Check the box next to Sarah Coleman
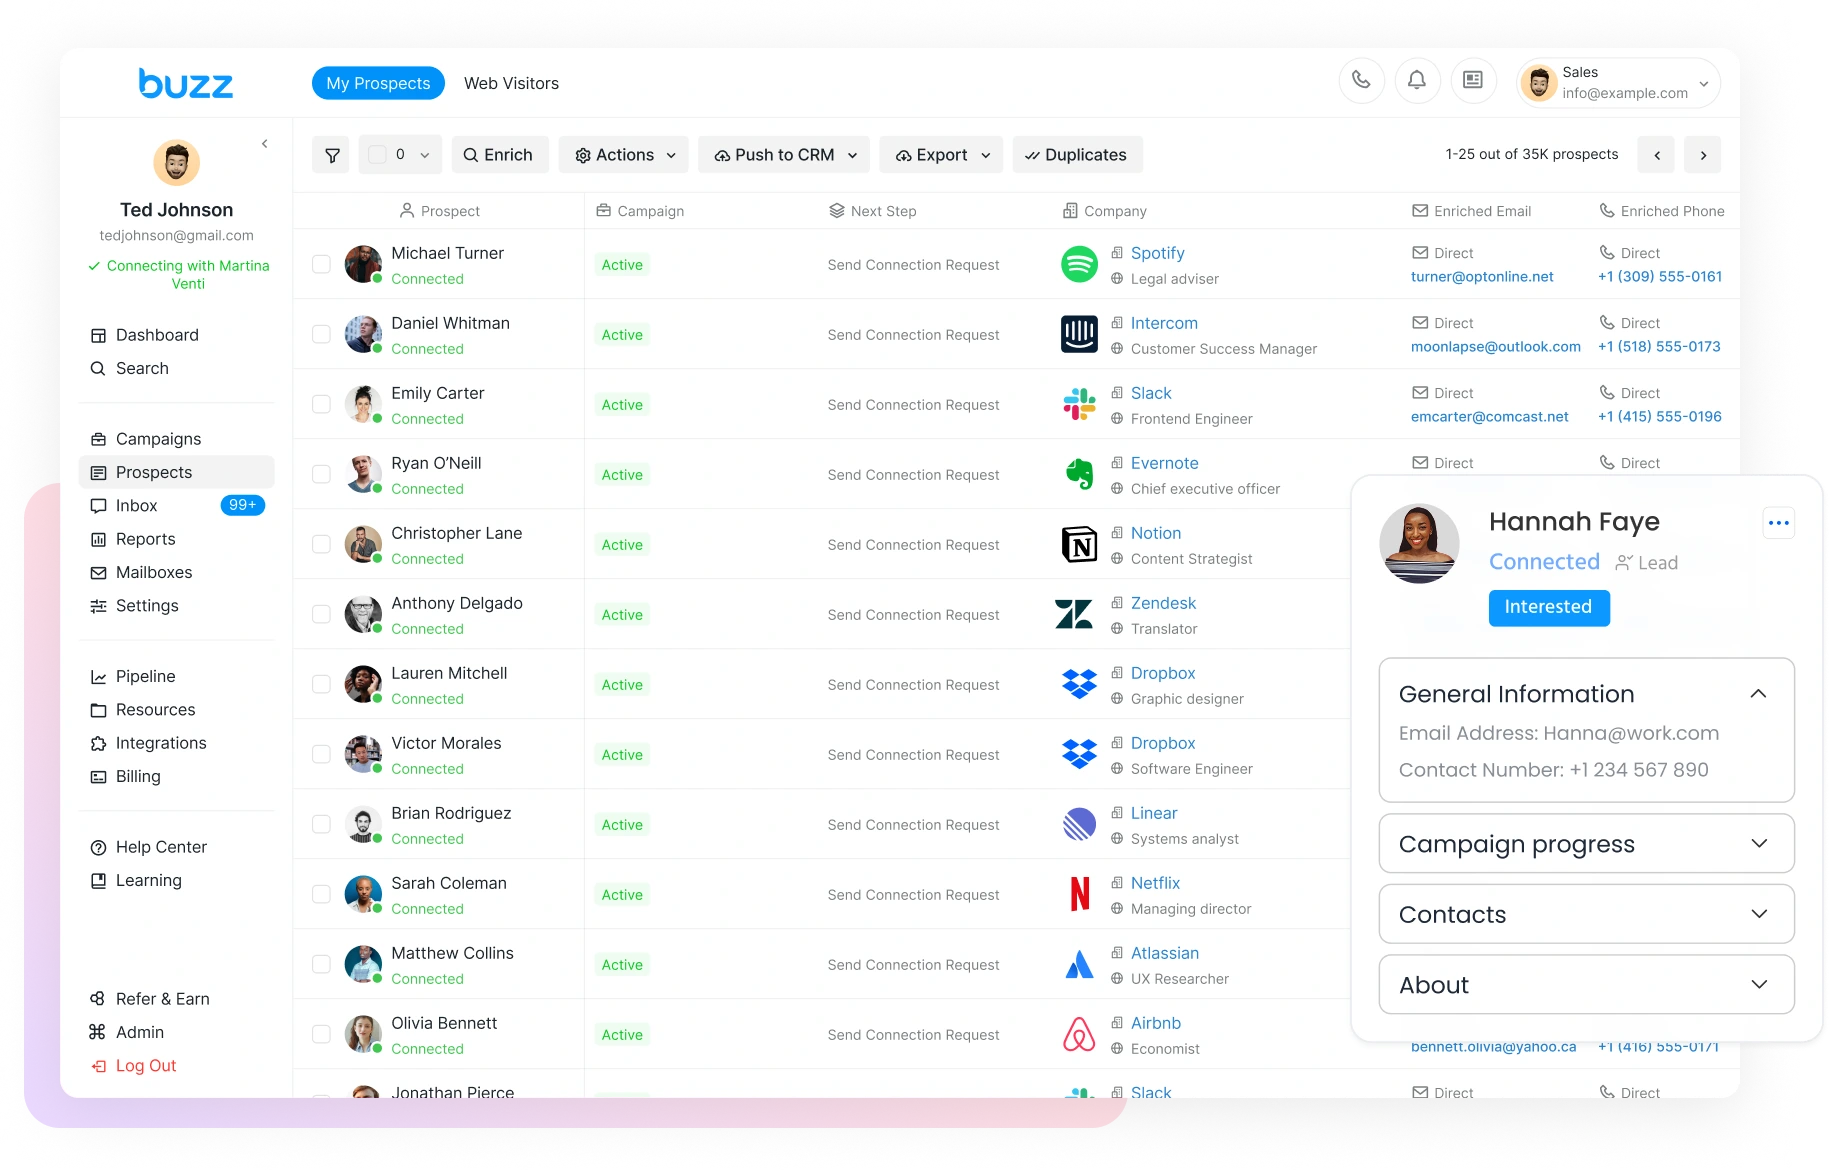This screenshot has height=1170, width=1830. (321, 895)
